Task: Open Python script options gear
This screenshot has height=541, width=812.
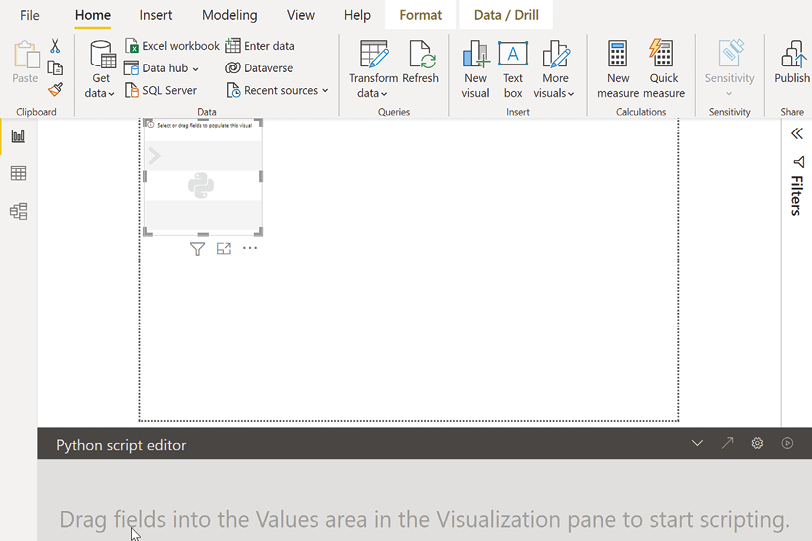Action: point(757,443)
